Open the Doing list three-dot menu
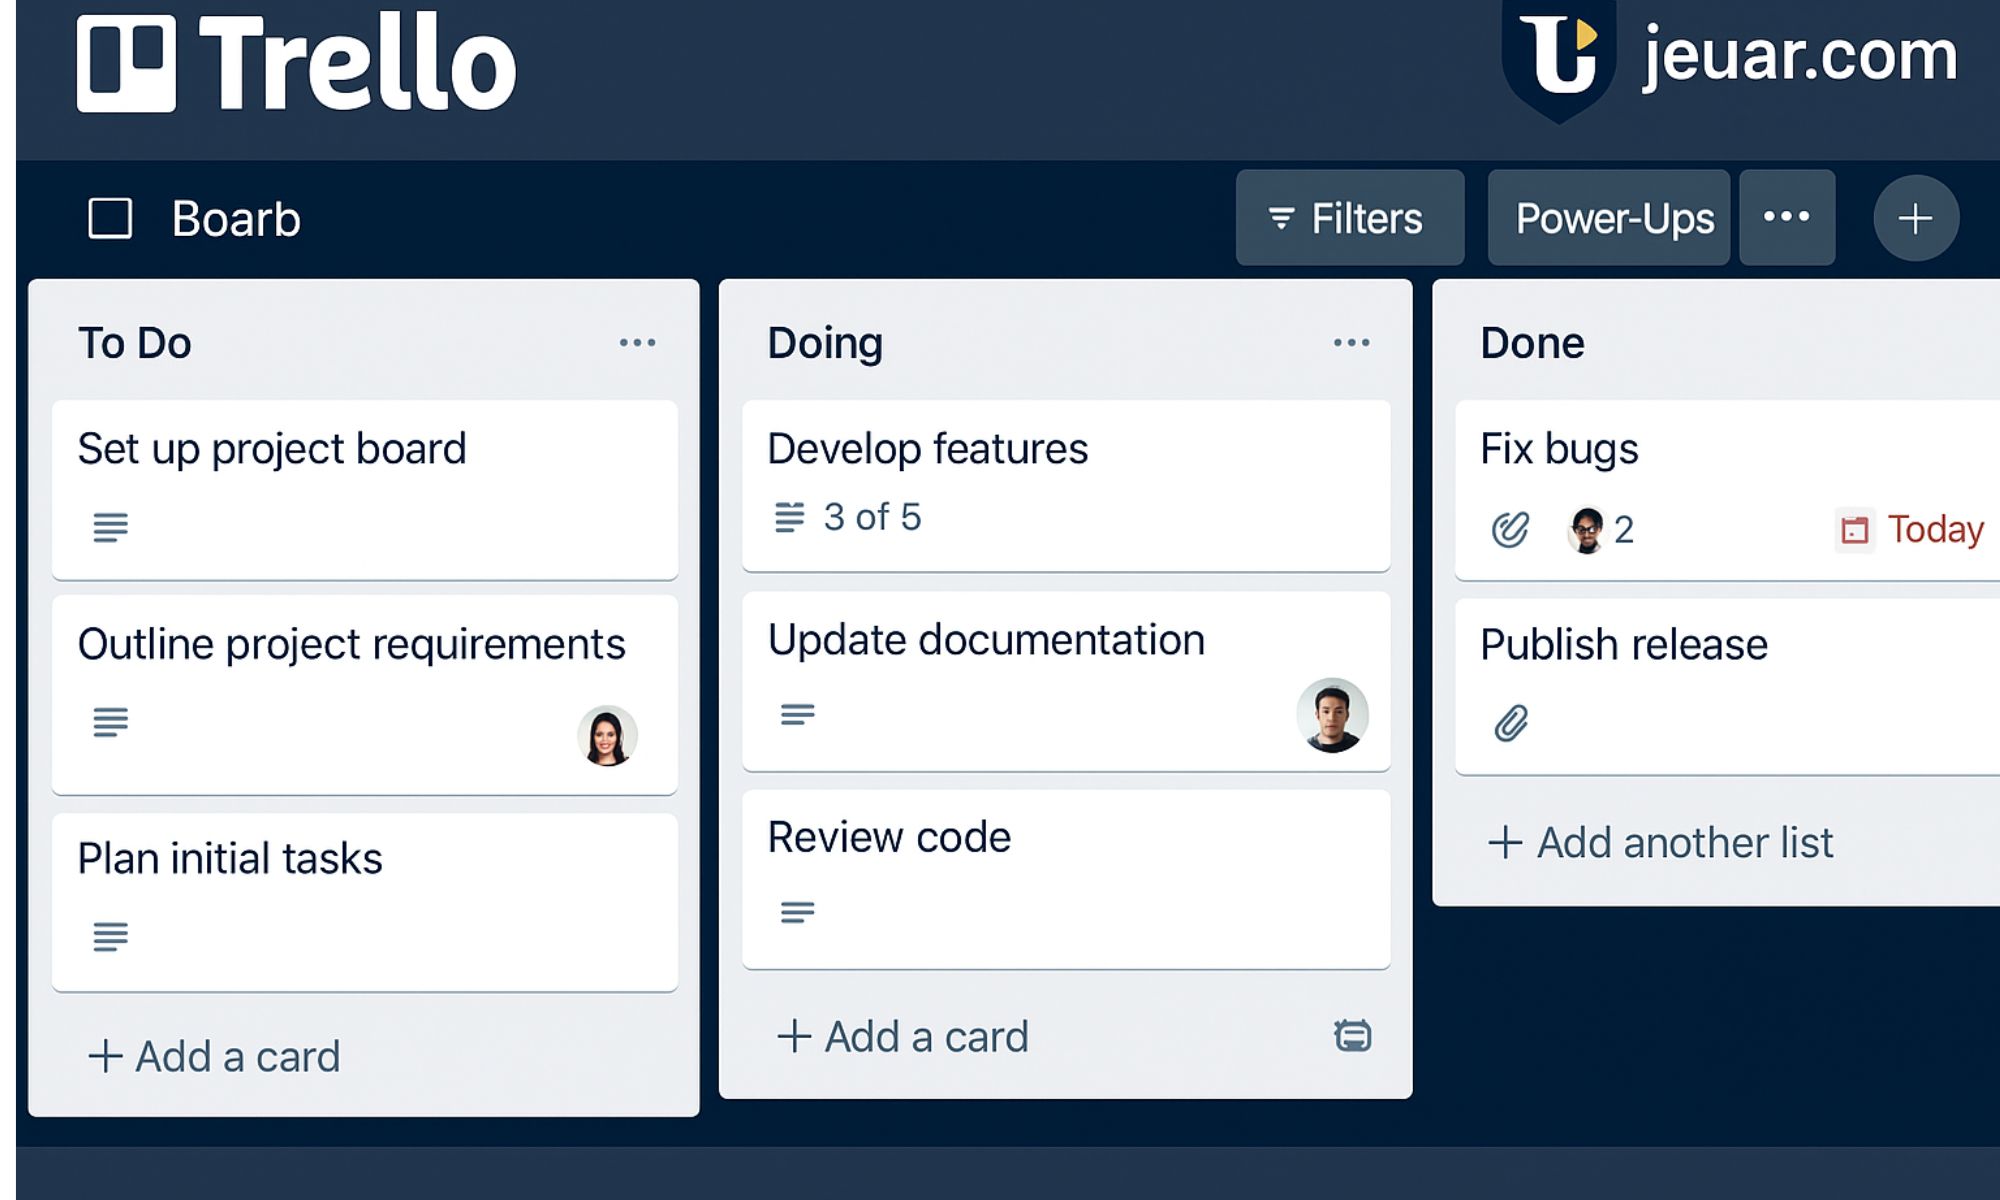Viewport: 2000px width, 1200px height. [x=1351, y=343]
